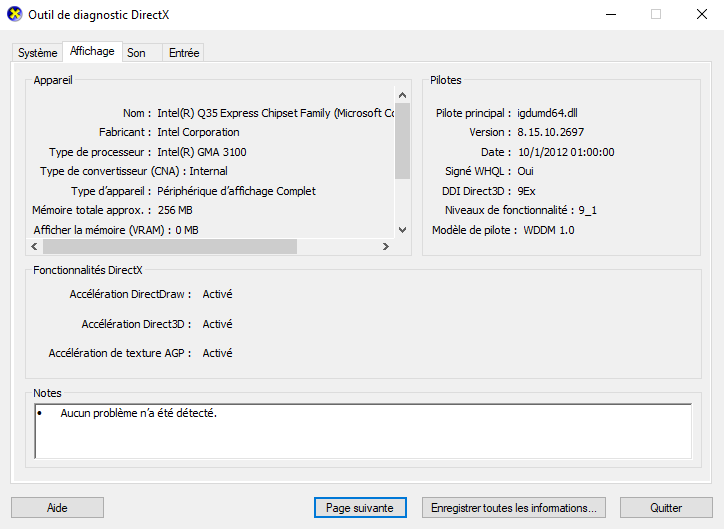The width and height of the screenshot is (724, 529).
Task: Click the Intel Corporation manufacturer value
Action: [x=198, y=132]
